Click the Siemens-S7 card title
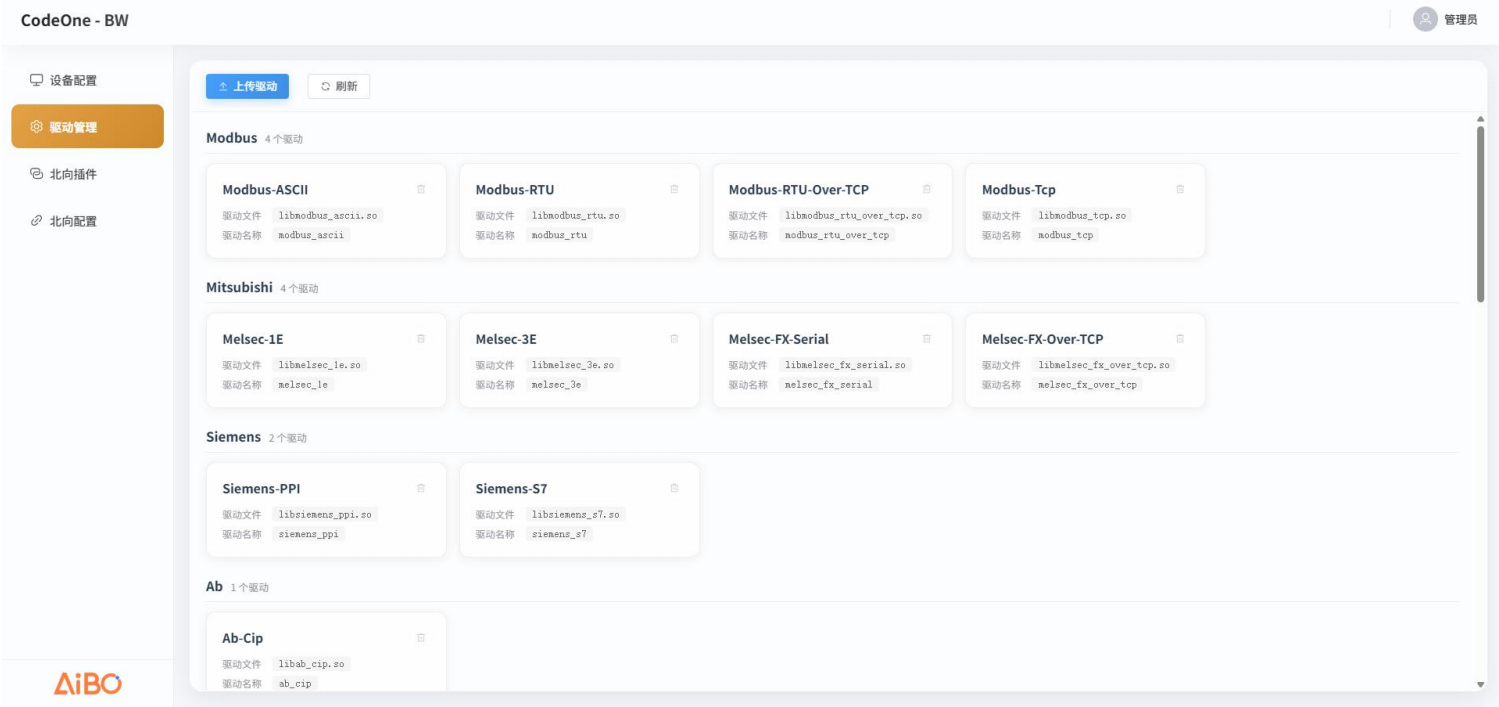1499x707 pixels. coord(512,489)
